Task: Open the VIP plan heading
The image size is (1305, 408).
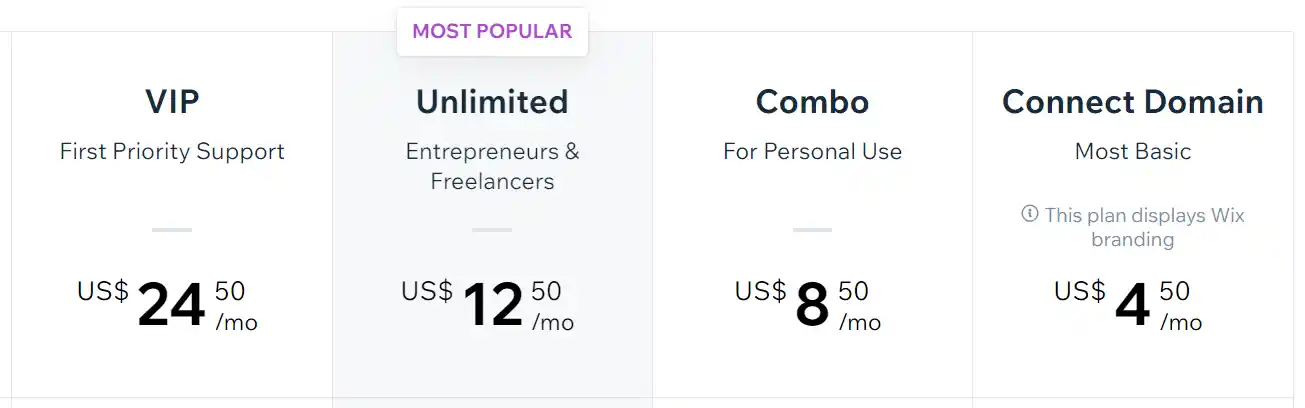Action: click(172, 101)
